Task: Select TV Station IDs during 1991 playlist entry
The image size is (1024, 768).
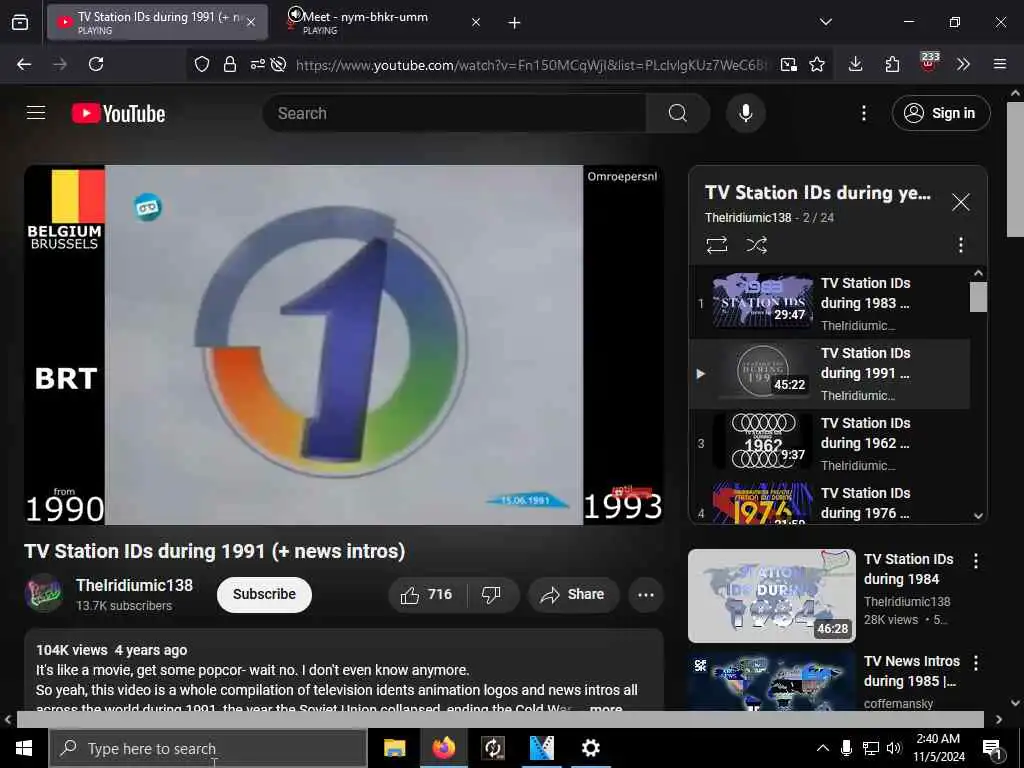Action: tap(829, 374)
